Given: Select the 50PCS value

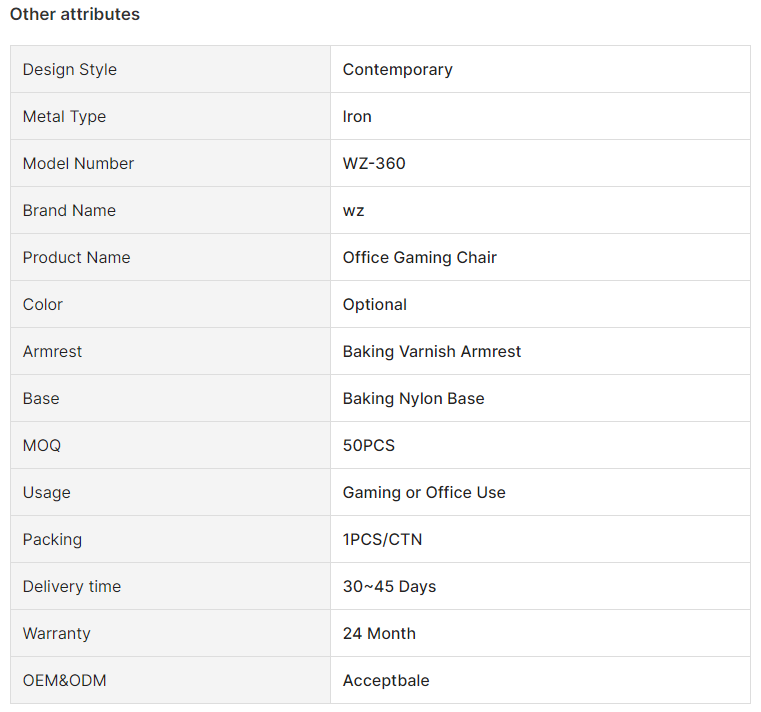Looking at the screenshot, I should pos(369,445).
